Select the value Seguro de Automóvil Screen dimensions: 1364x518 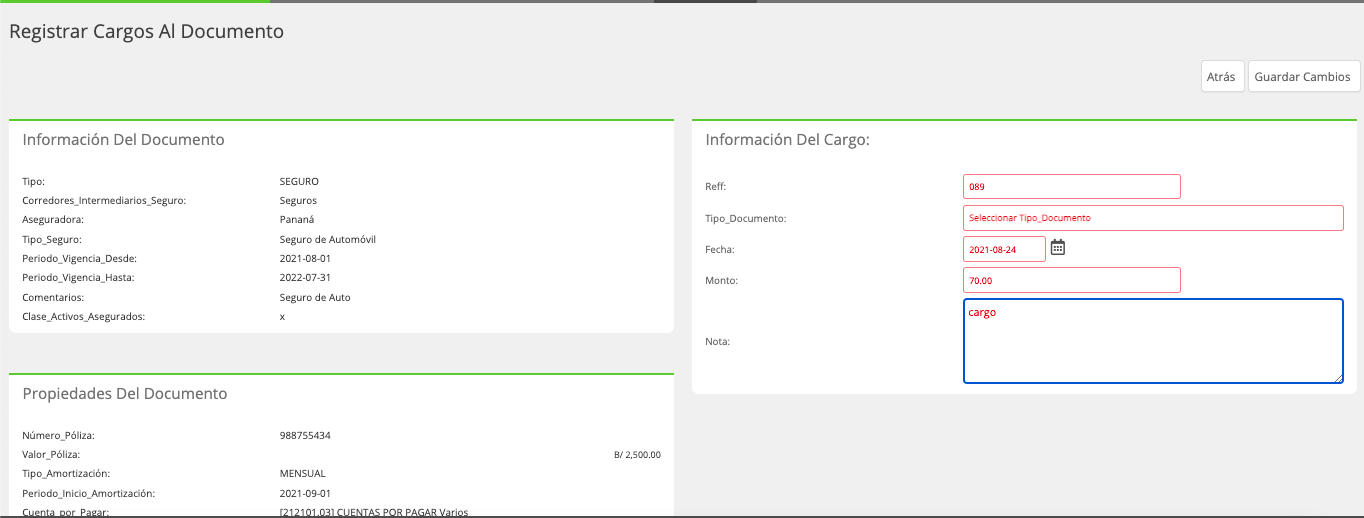click(x=328, y=240)
